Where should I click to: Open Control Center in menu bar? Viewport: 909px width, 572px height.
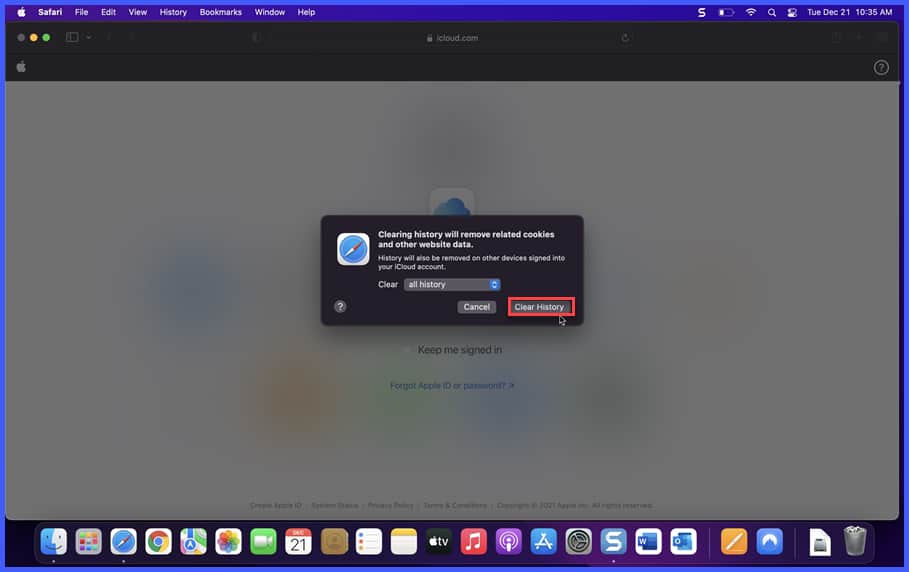pyautogui.click(x=792, y=12)
